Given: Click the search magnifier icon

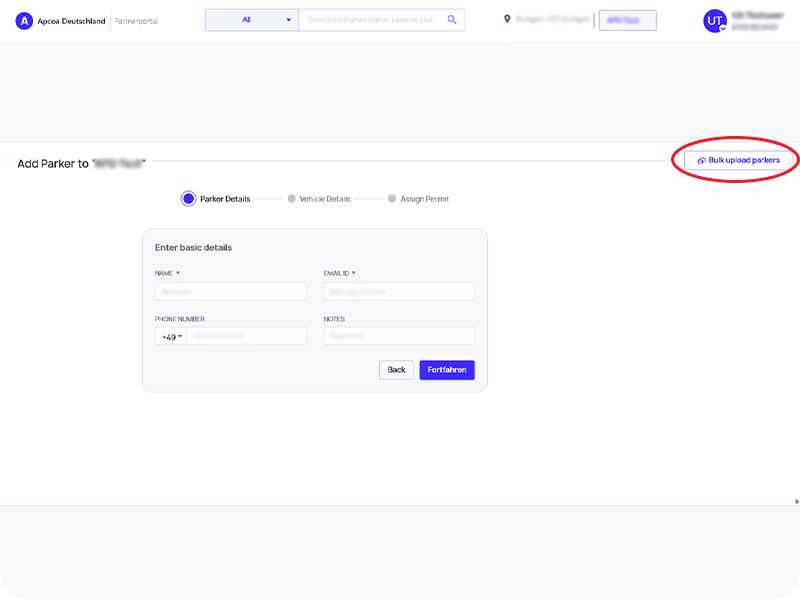Looking at the screenshot, I should pyautogui.click(x=452, y=20).
